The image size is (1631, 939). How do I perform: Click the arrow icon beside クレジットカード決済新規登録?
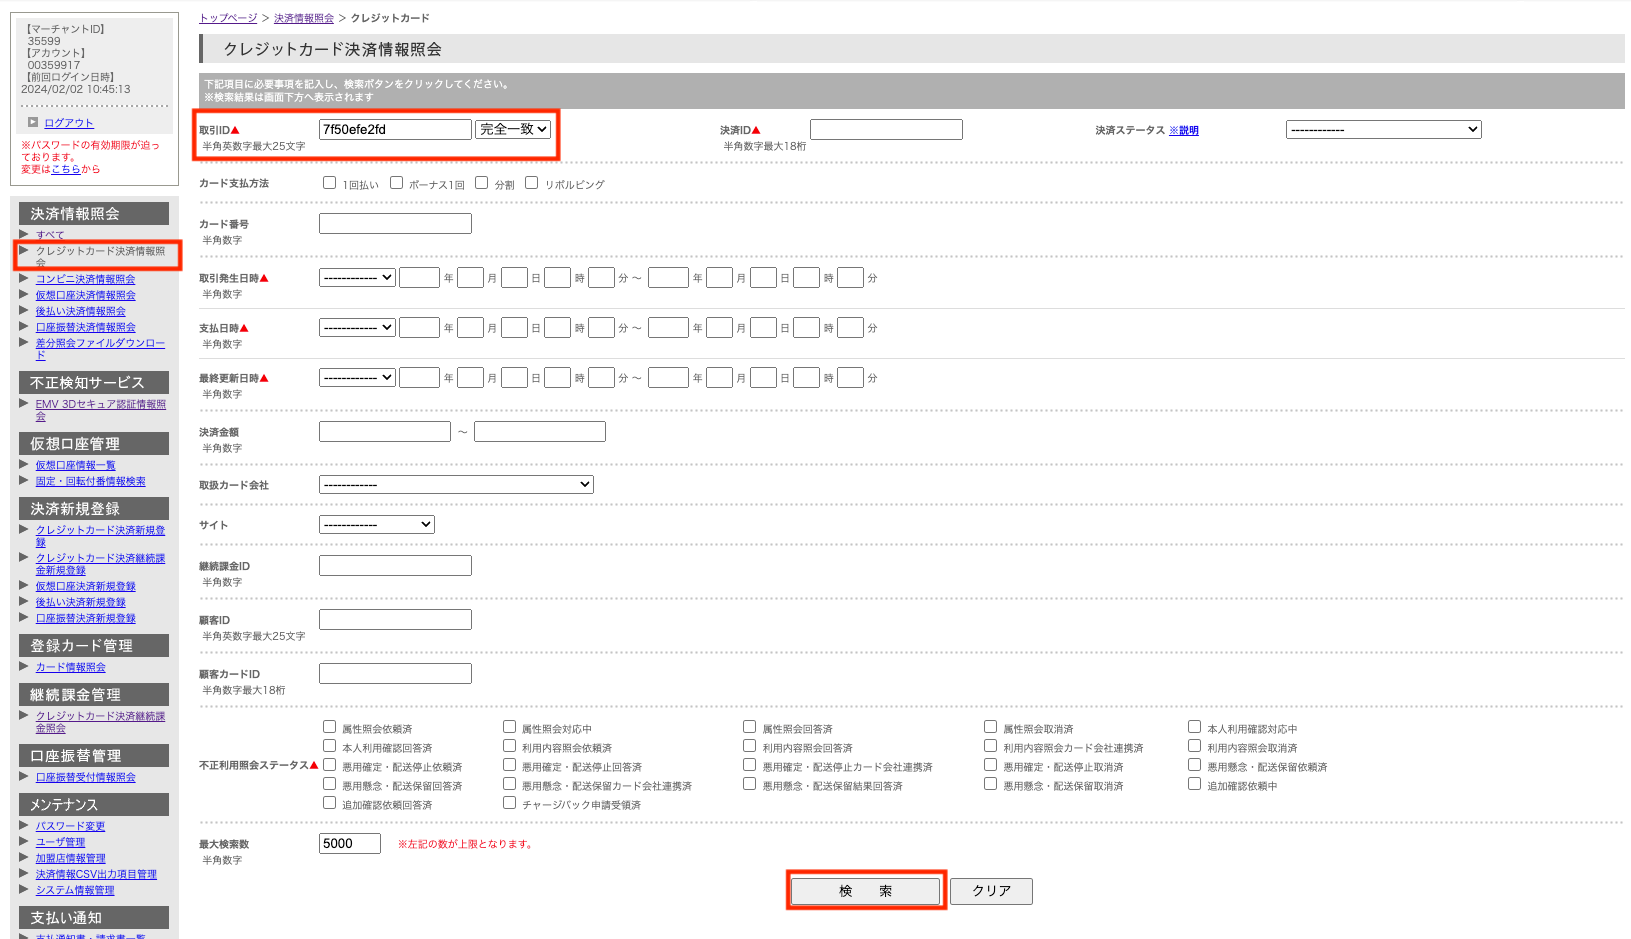[24, 529]
